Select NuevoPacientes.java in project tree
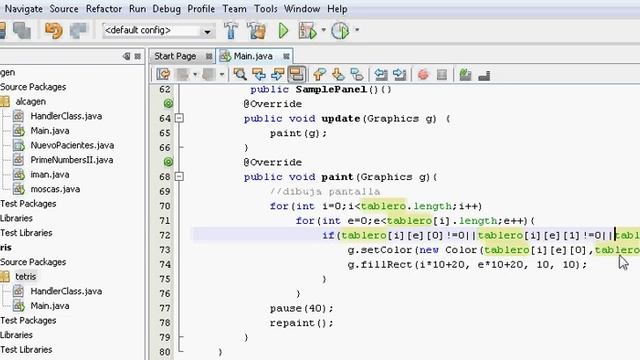This screenshot has width=640, height=360. (x=72, y=145)
